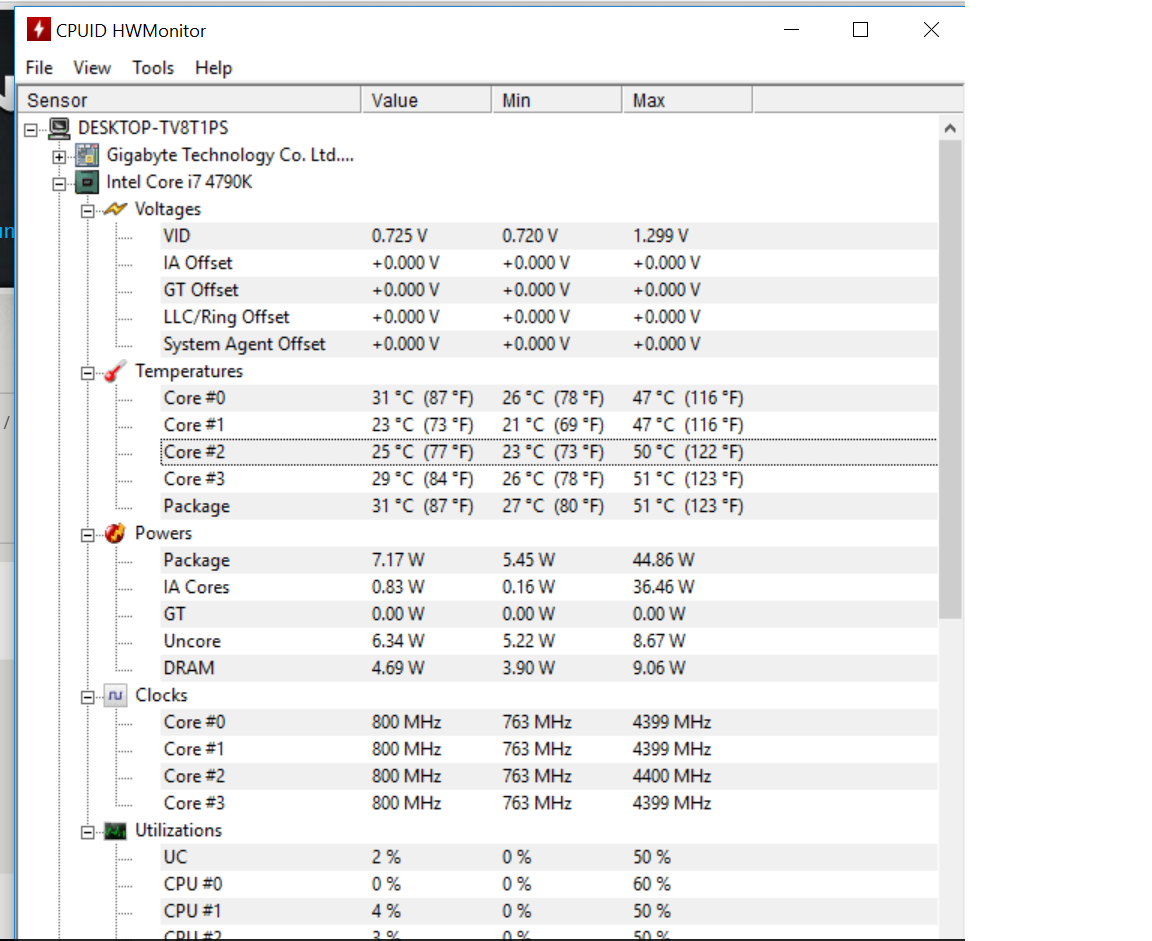This screenshot has width=1152, height=941.
Task: Minimize the HWMonitor window
Action: (791, 29)
